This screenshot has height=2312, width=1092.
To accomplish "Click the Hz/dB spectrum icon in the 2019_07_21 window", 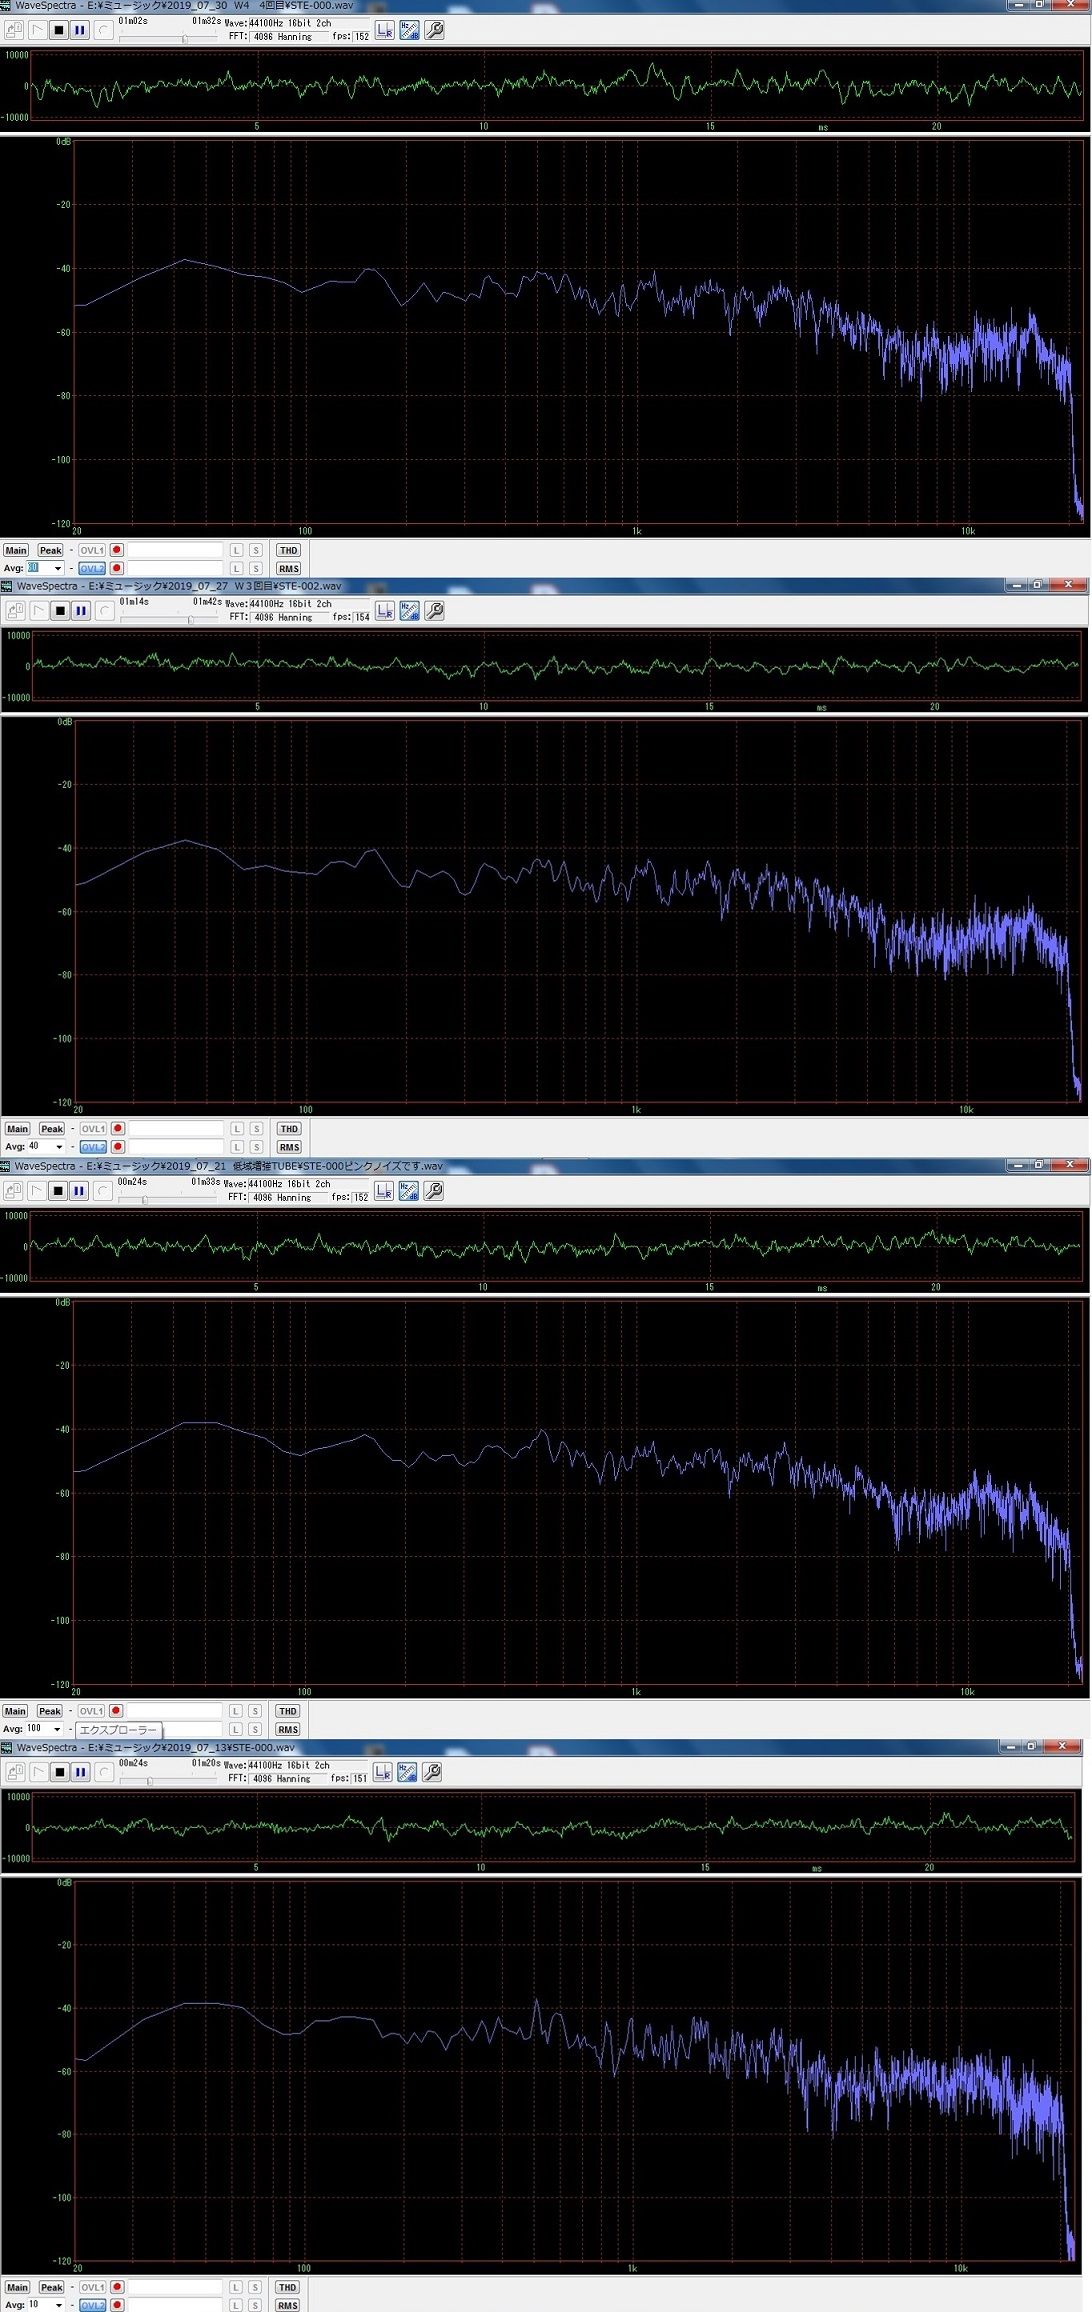I will pos(408,1190).
